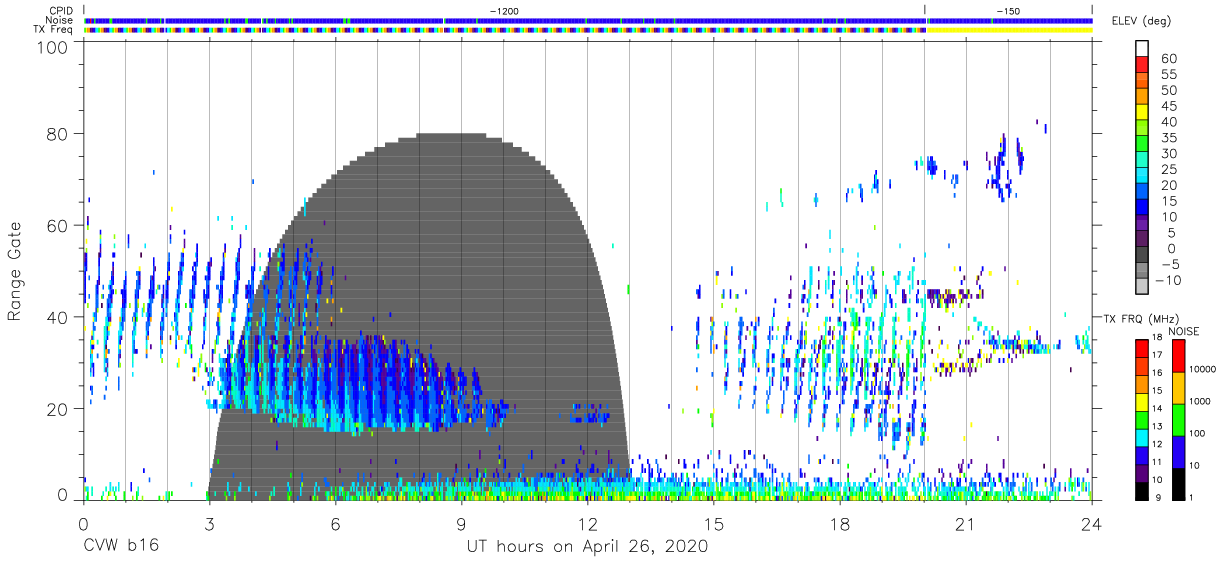Select the green 30–35 degree ELEV swatch
The width and height of the screenshot is (1228, 567).
click(1144, 143)
